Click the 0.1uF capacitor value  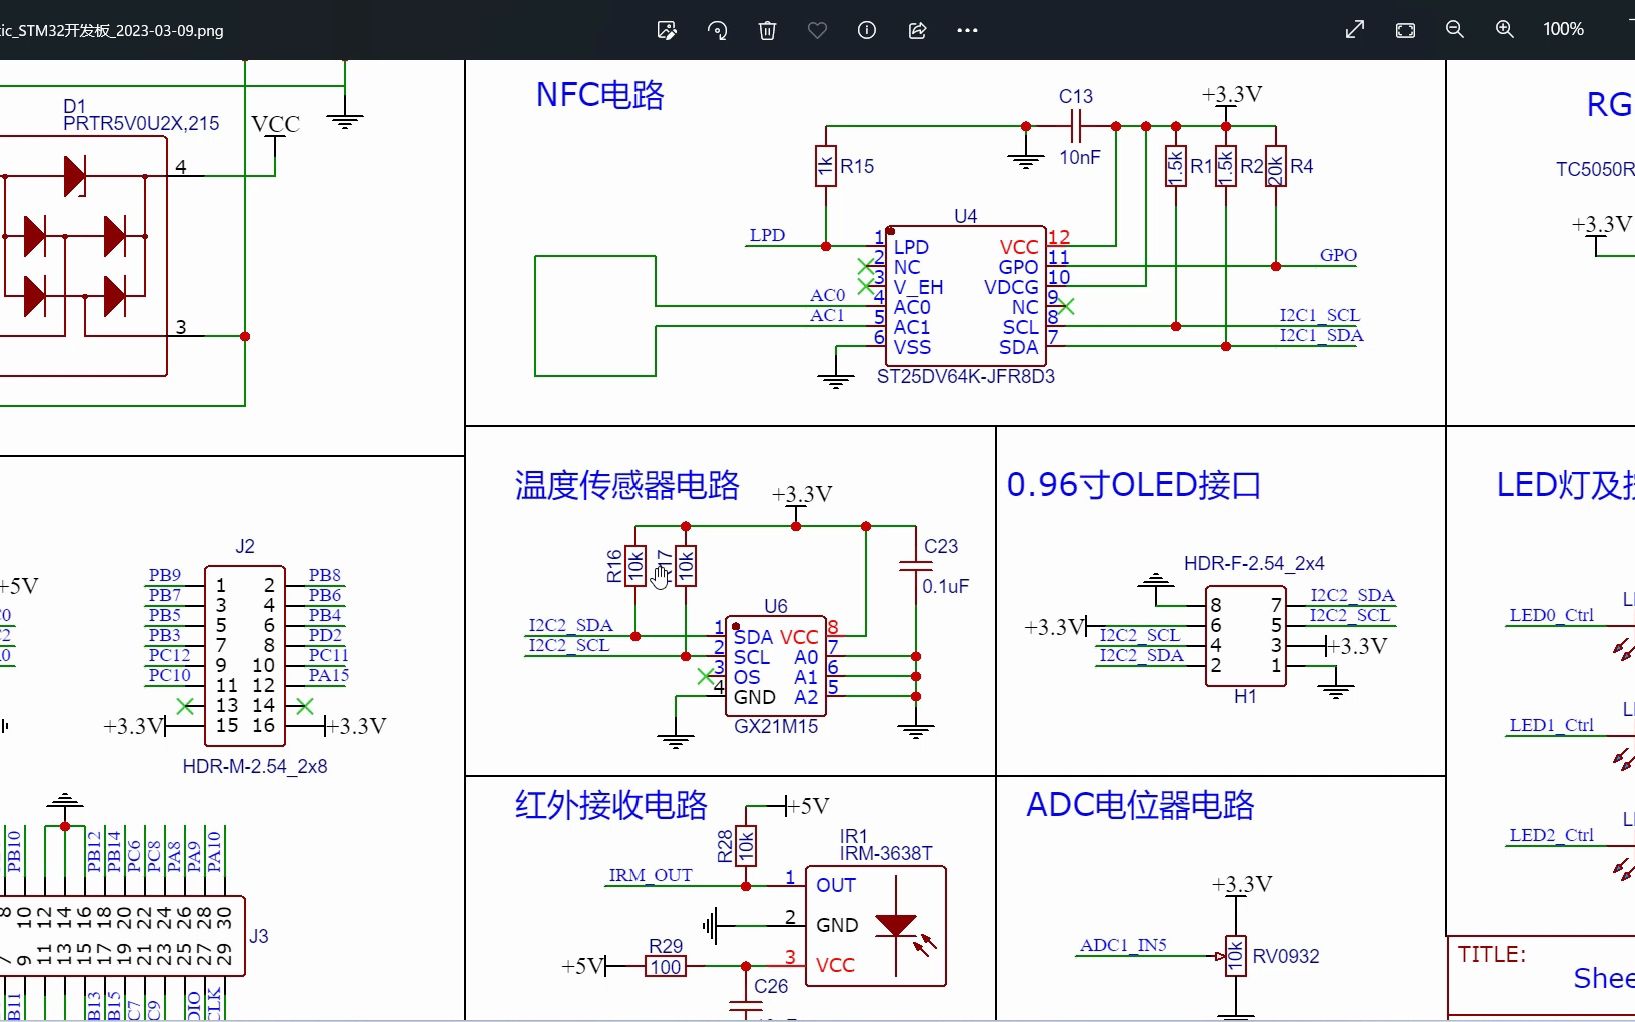coord(946,587)
